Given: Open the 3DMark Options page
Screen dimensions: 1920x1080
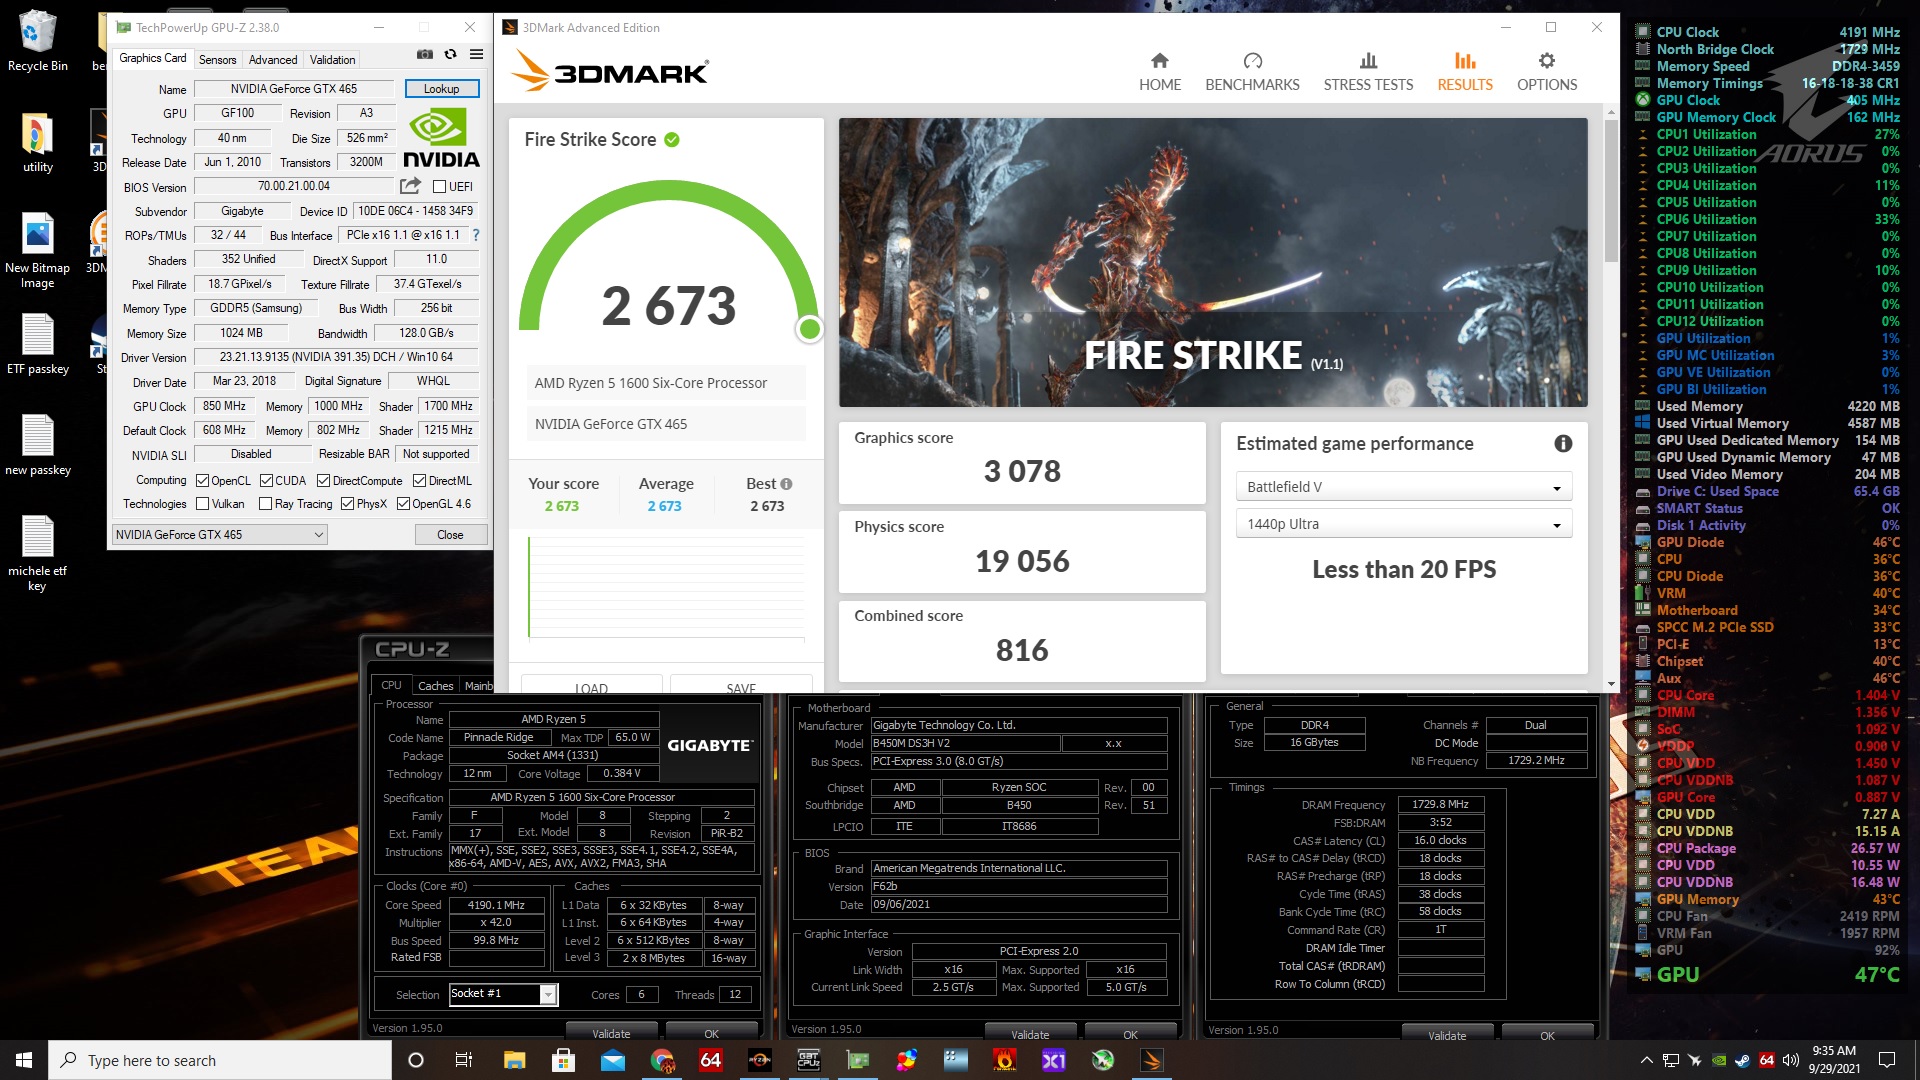Looking at the screenshot, I should click(1547, 72).
